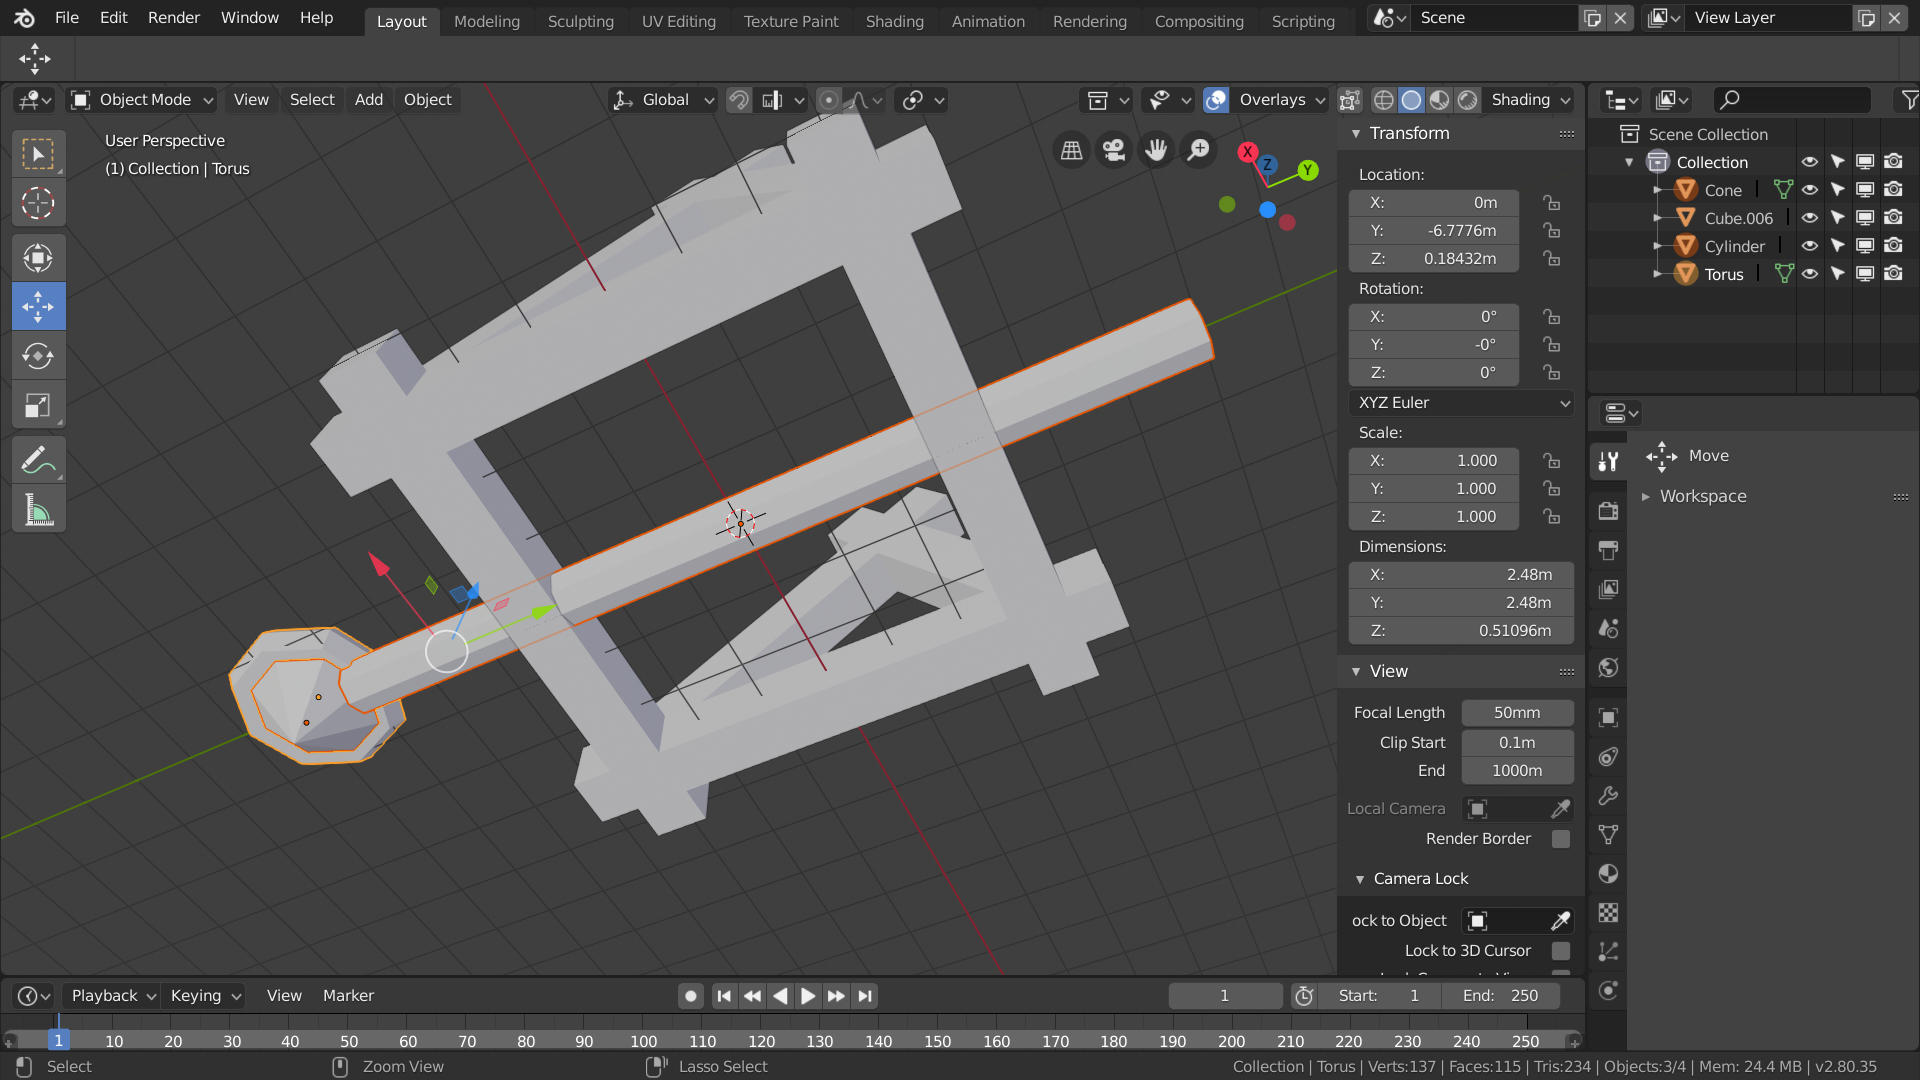The image size is (1920, 1080).
Task: Hide Torus object with eye icon
Action: pyautogui.click(x=1810, y=274)
